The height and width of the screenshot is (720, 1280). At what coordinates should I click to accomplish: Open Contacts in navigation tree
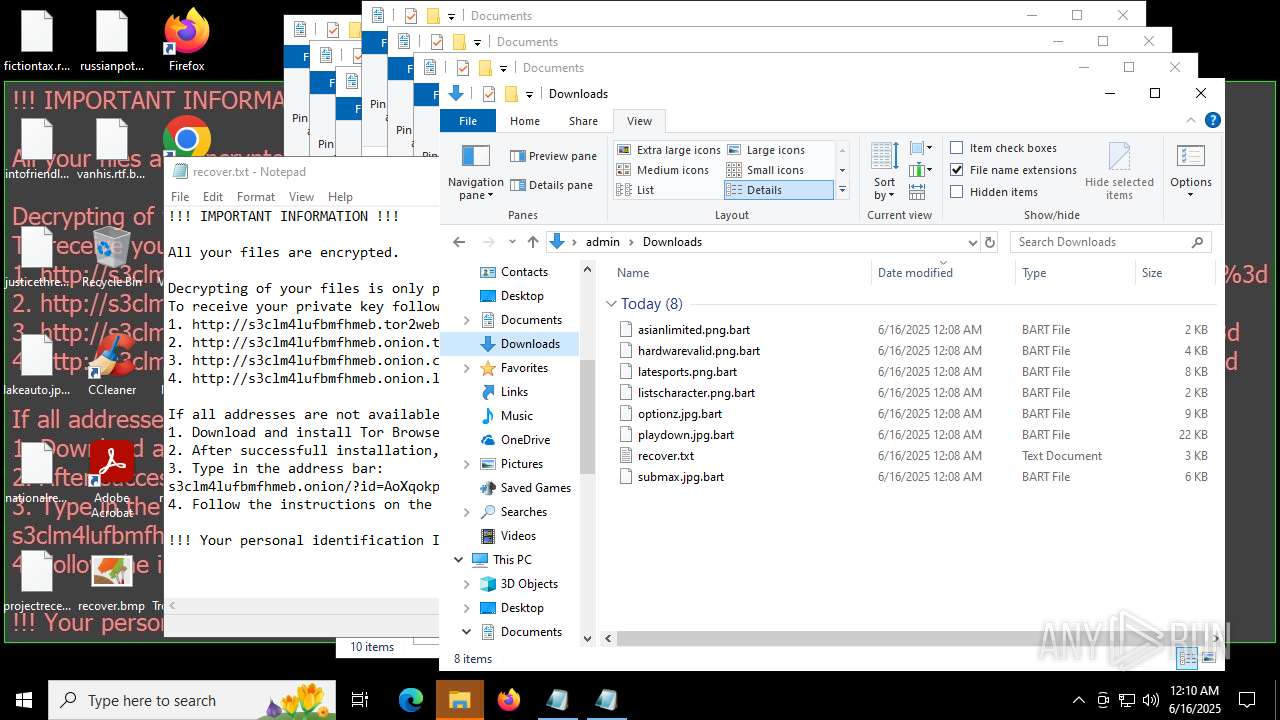point(514,272)
